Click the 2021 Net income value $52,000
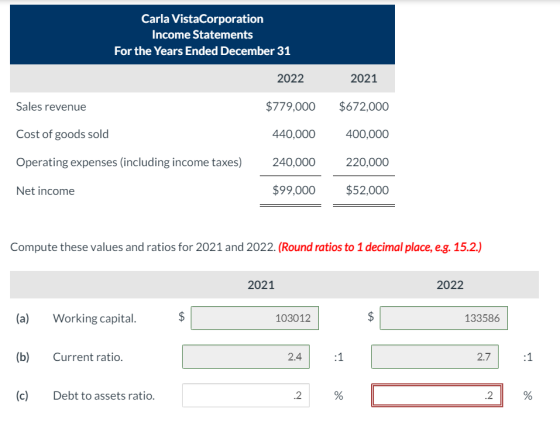Viewport: 560px width, 426px height. 367,190
